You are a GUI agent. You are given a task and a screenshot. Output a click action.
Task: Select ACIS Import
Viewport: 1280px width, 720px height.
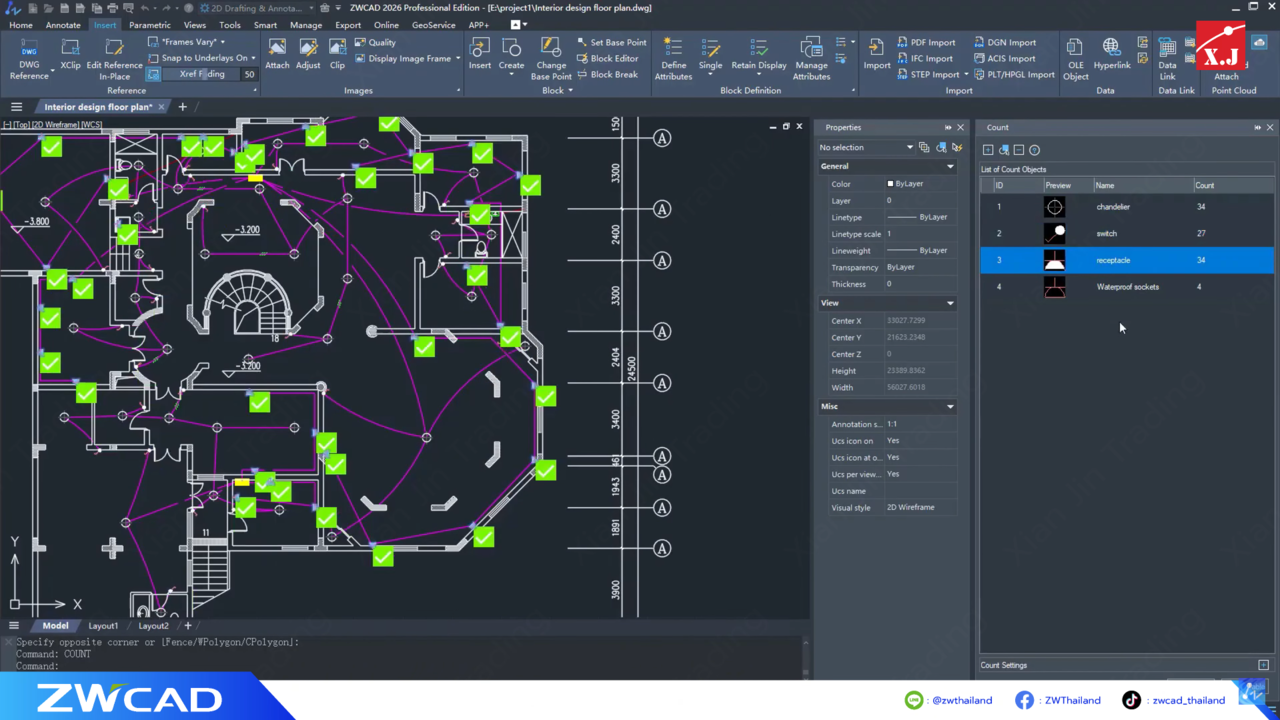1003,58
